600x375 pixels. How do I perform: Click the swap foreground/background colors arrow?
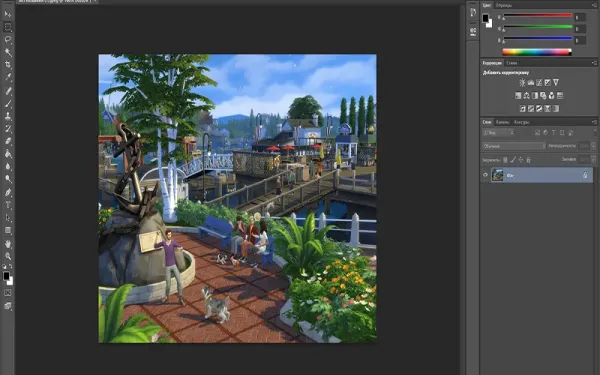point(11,266)
